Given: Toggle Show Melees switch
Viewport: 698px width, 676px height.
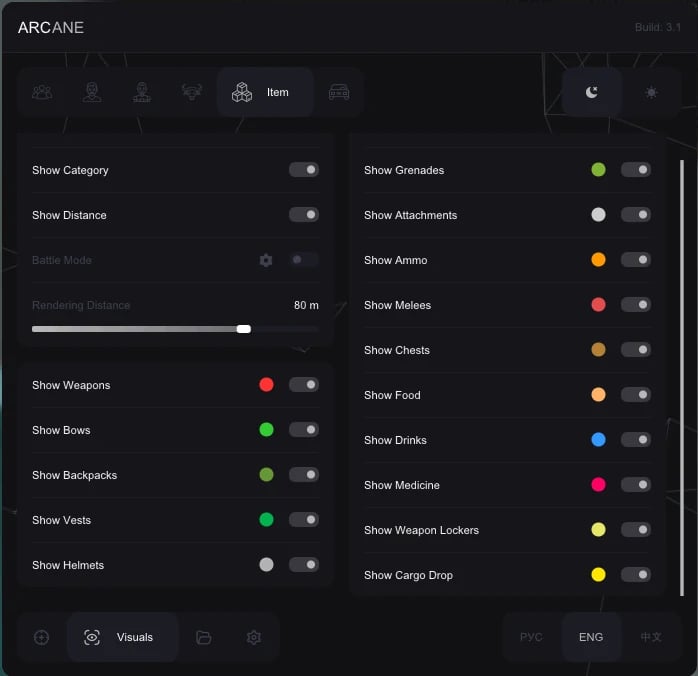Looking at the screenshot, I should (636, 304).
